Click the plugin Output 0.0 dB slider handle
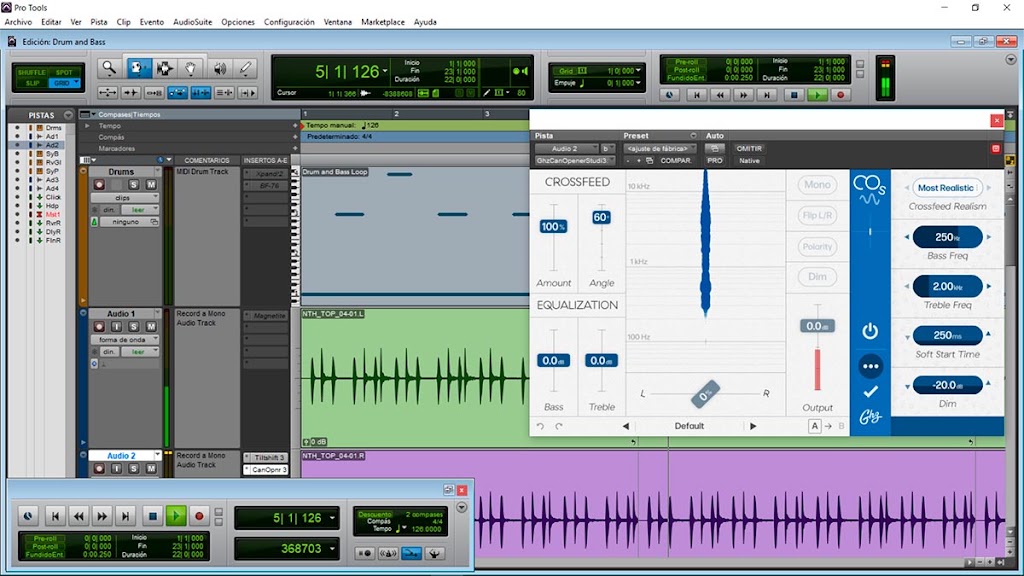 point(817,326)
